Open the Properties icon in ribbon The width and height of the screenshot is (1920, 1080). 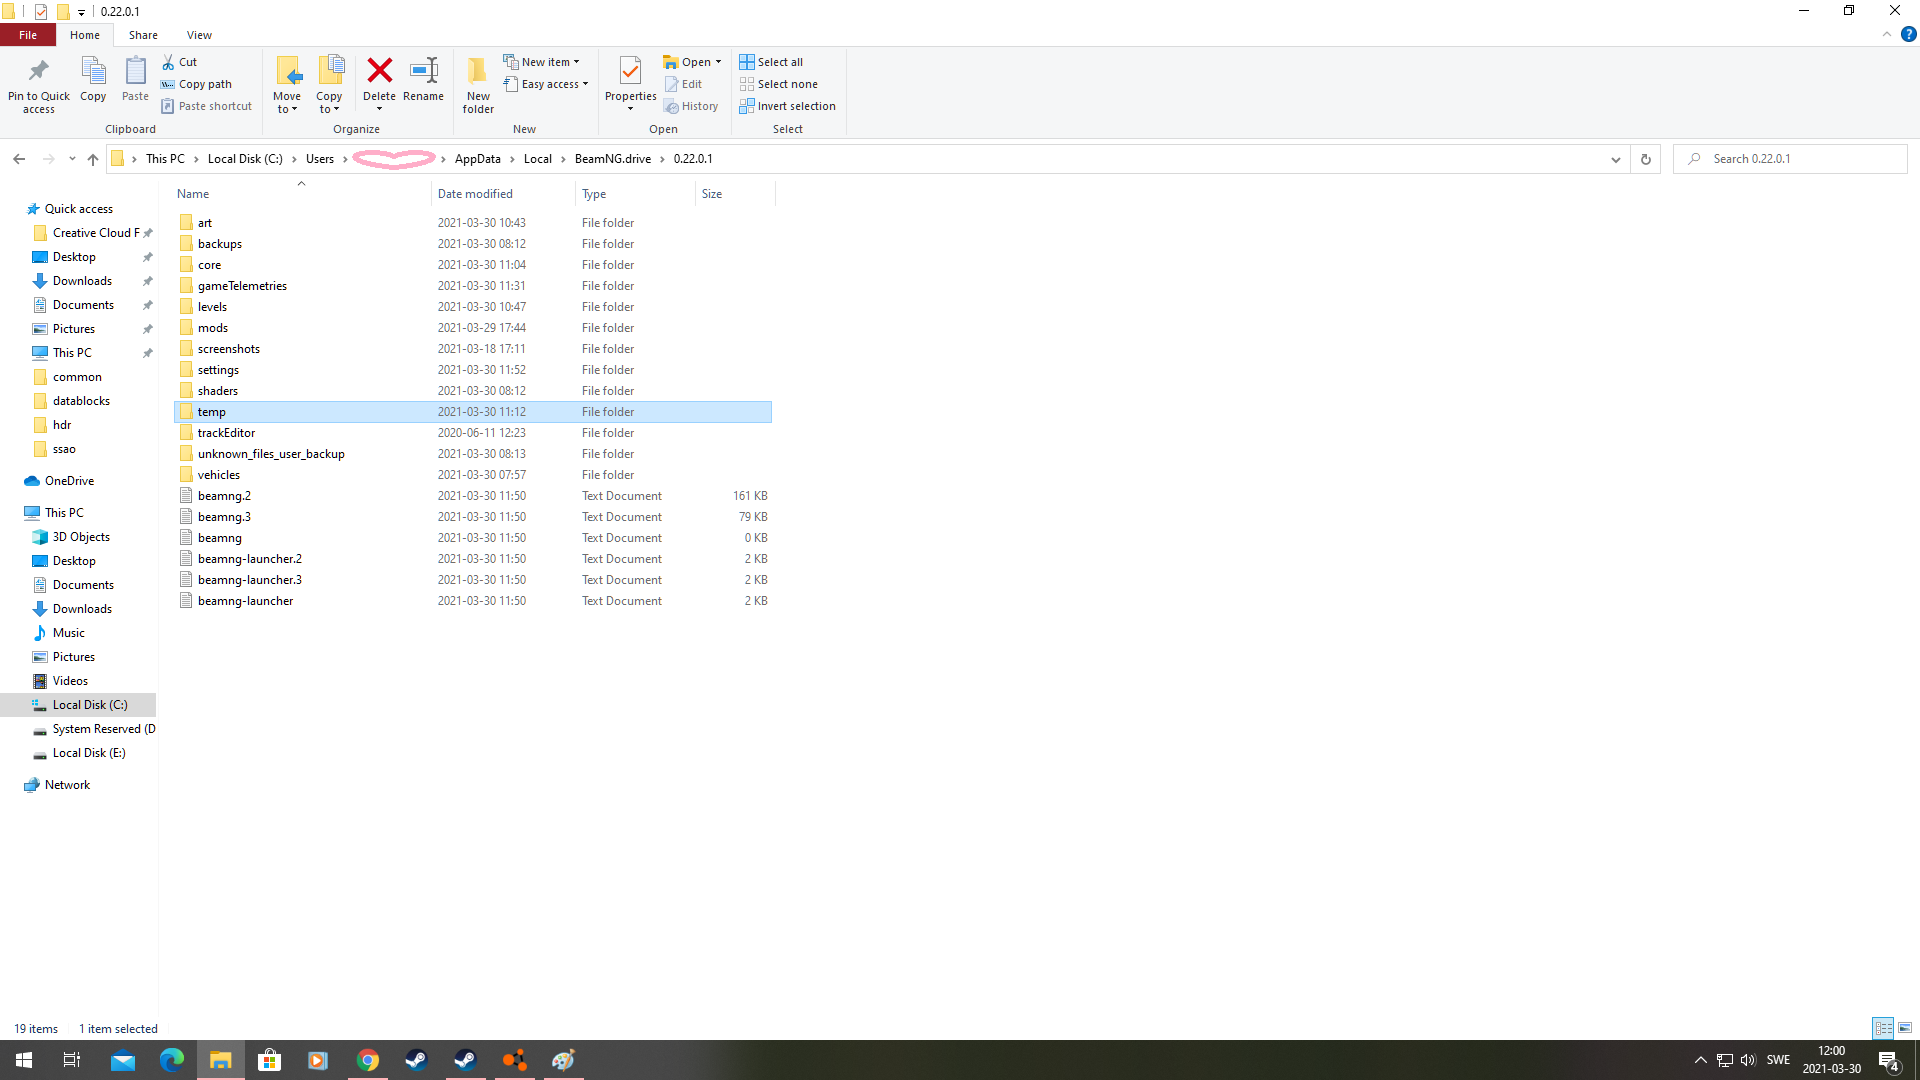point(630,71)
